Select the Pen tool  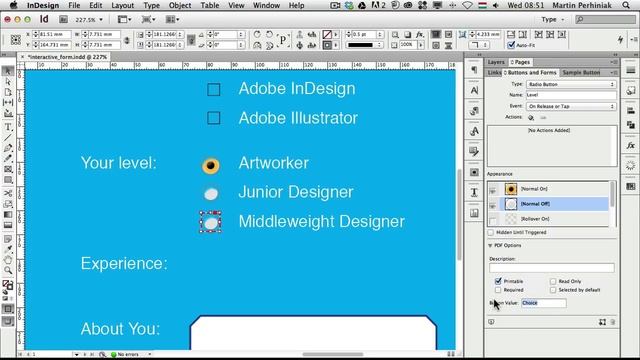[8, 148]
